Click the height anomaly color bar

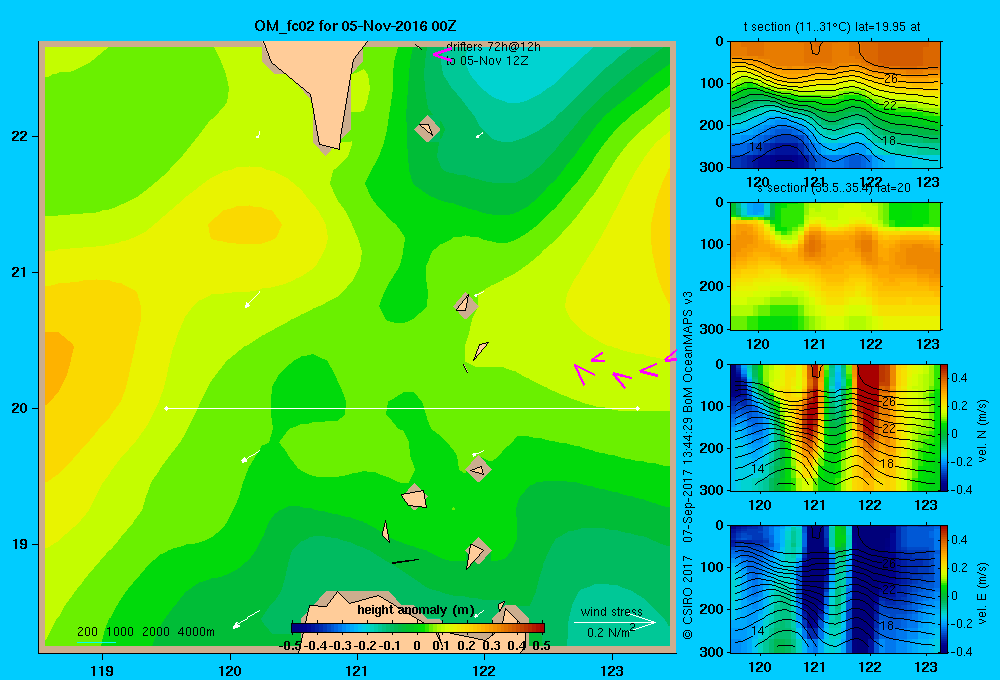[418, 628]
